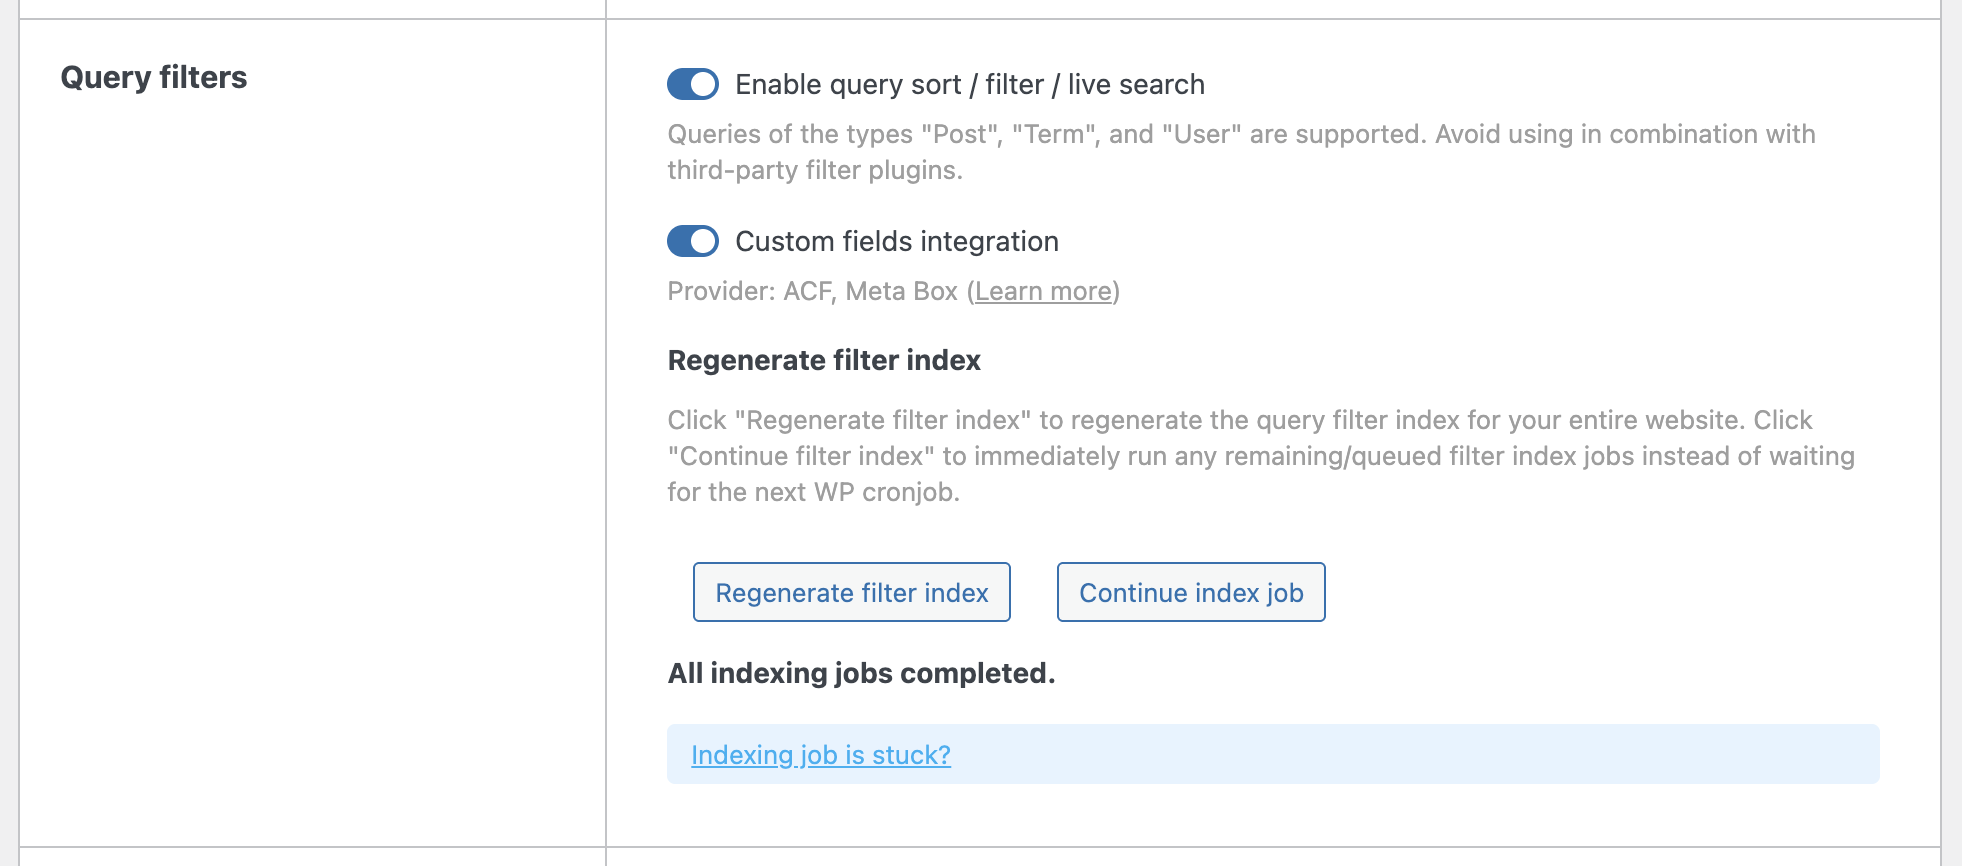The width and height of the screenshot is (1962, 866).
Task: Click empty area right of Continue index job
Action: tap(1600, 592)
